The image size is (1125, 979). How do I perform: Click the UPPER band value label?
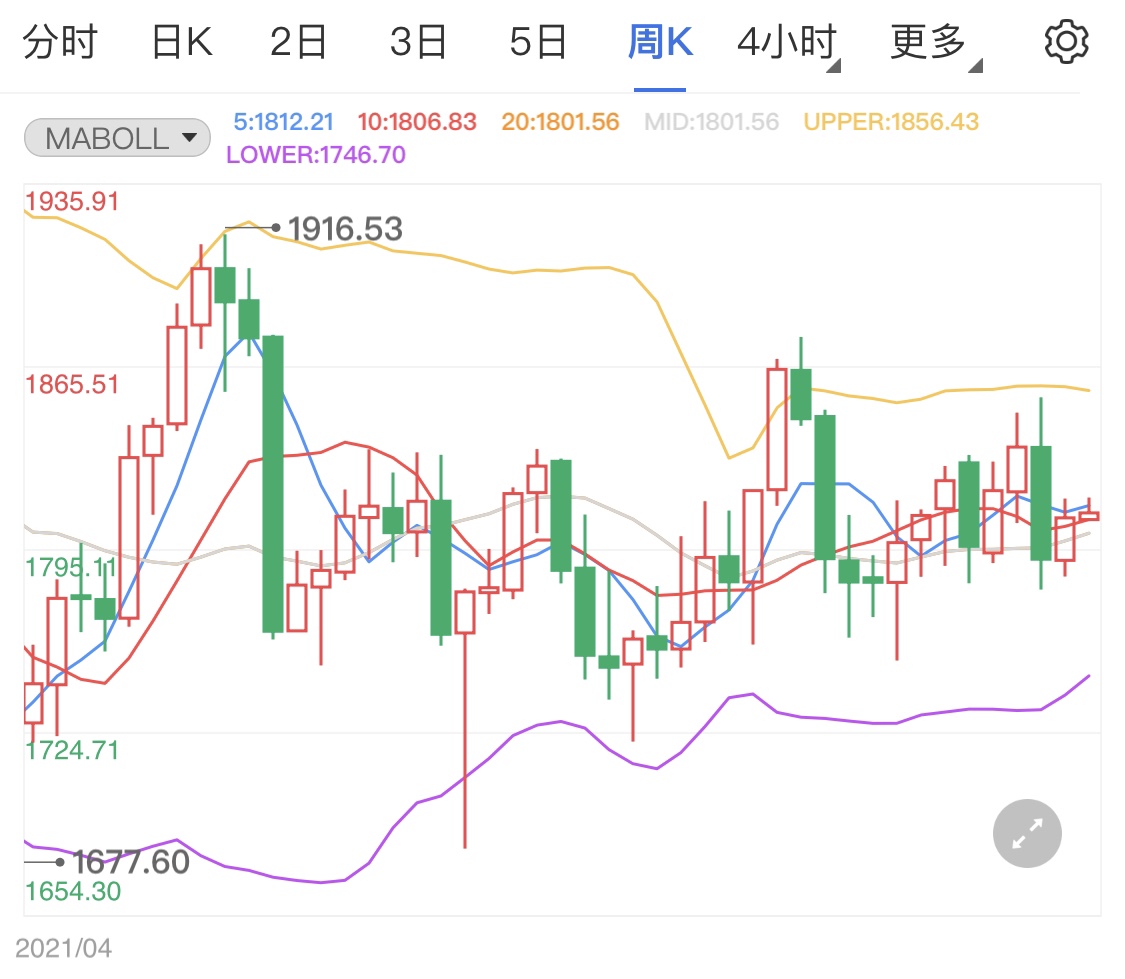coord(891,122)
